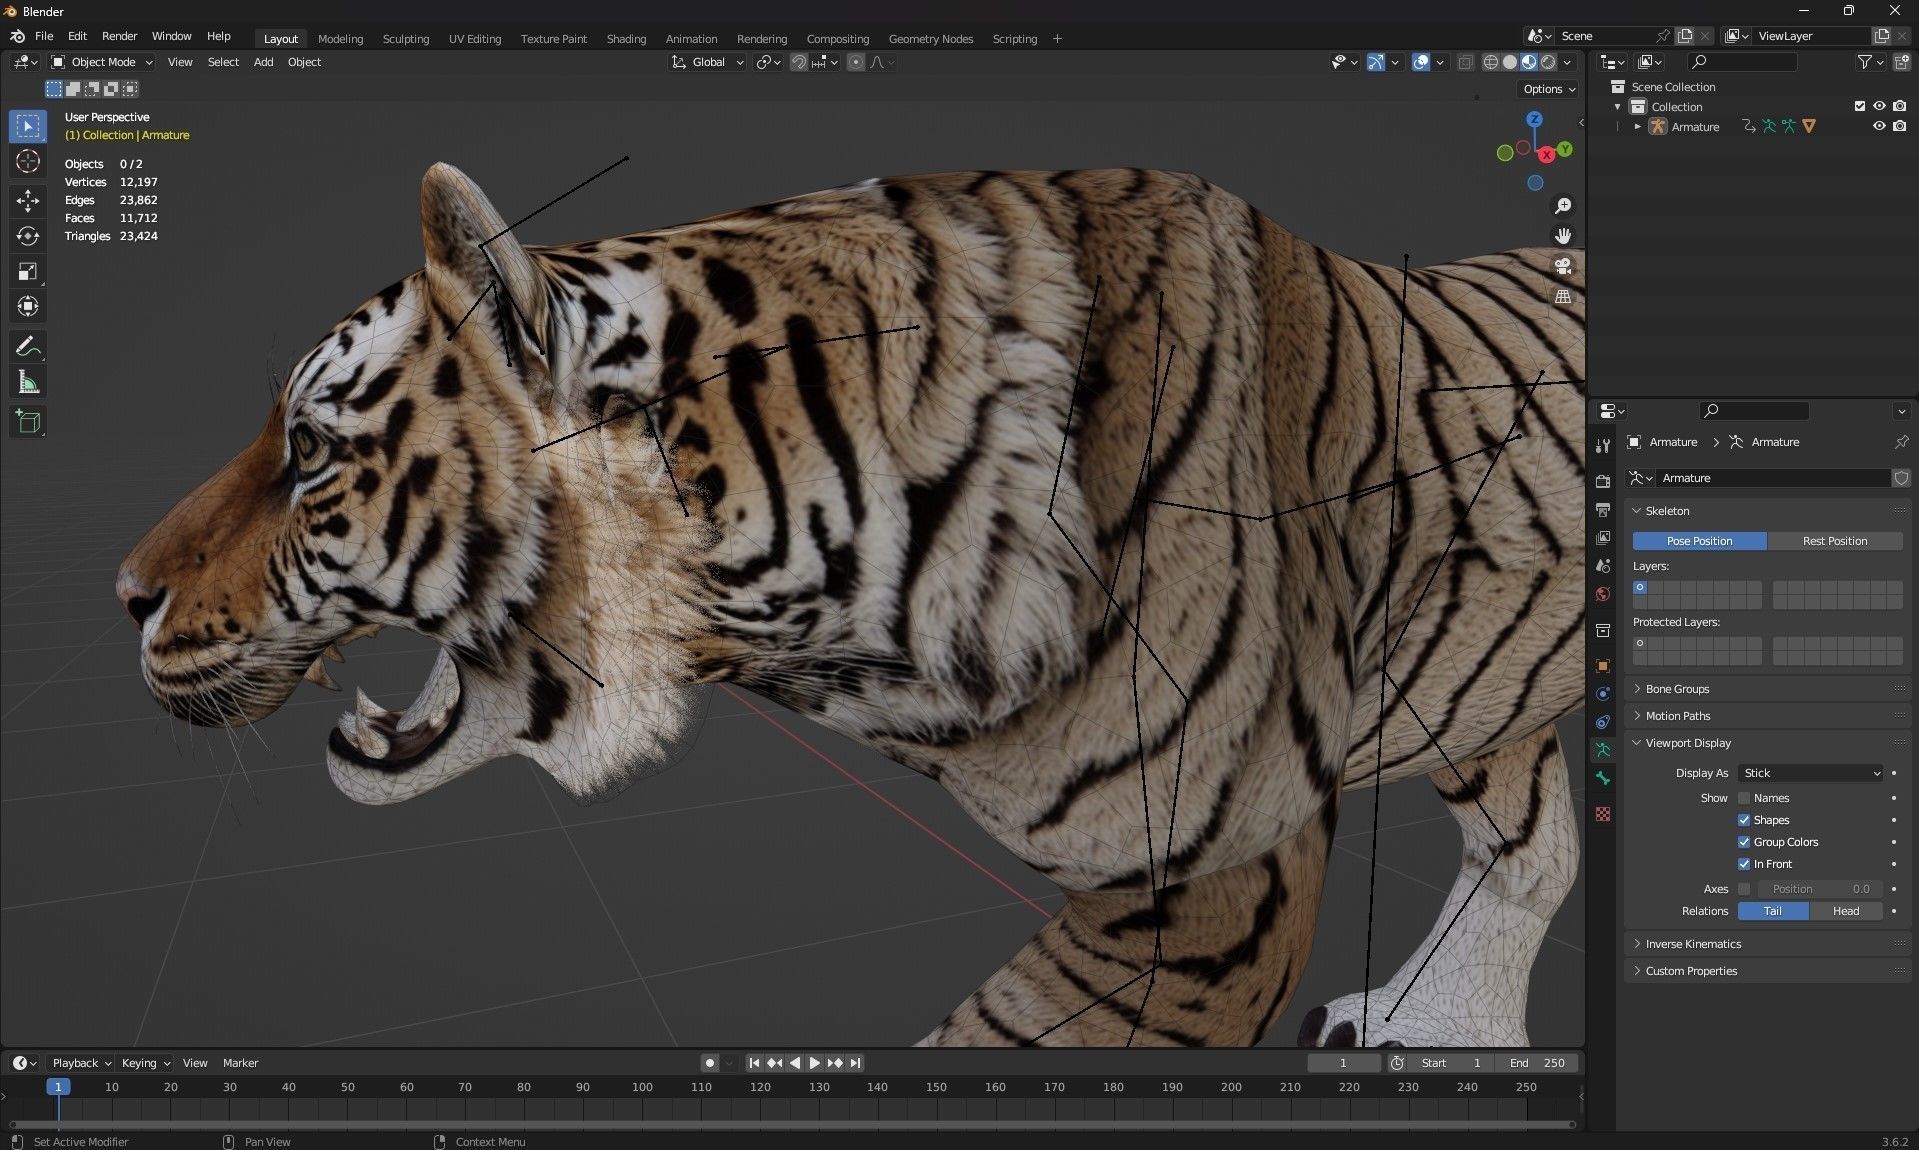Screen dimensions: 1919x1150
Task: Open the Scene properties tab
Action: pos(1603,566)
